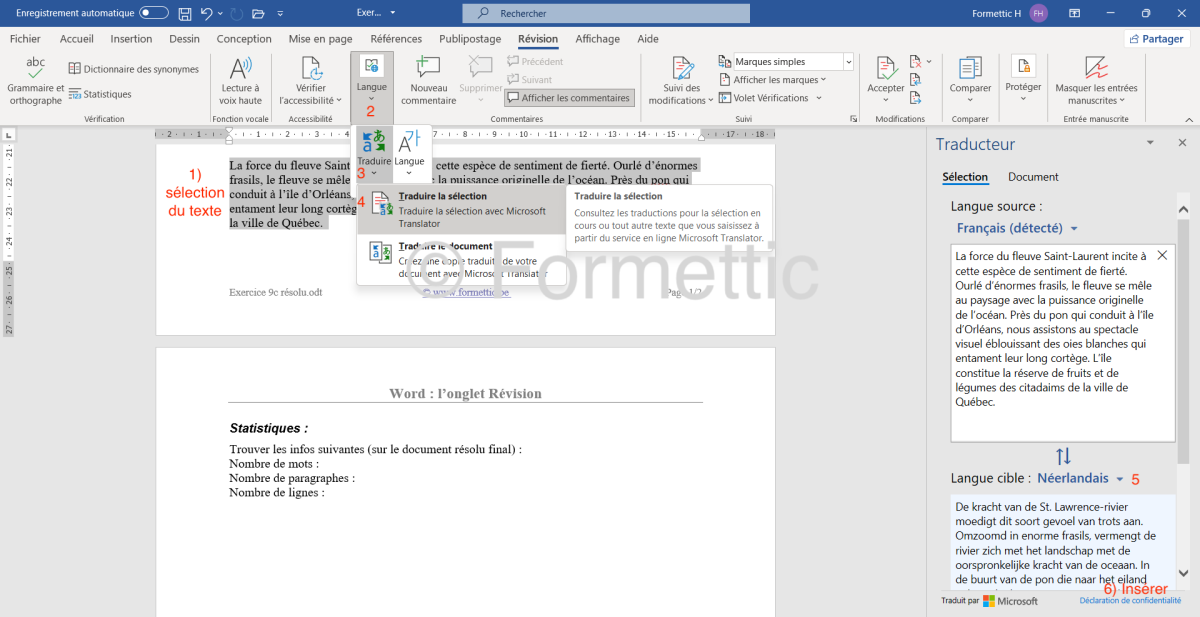Click the Rechercher search box
This screenshot has width=1200, height=617.
[x=605, y=13]
